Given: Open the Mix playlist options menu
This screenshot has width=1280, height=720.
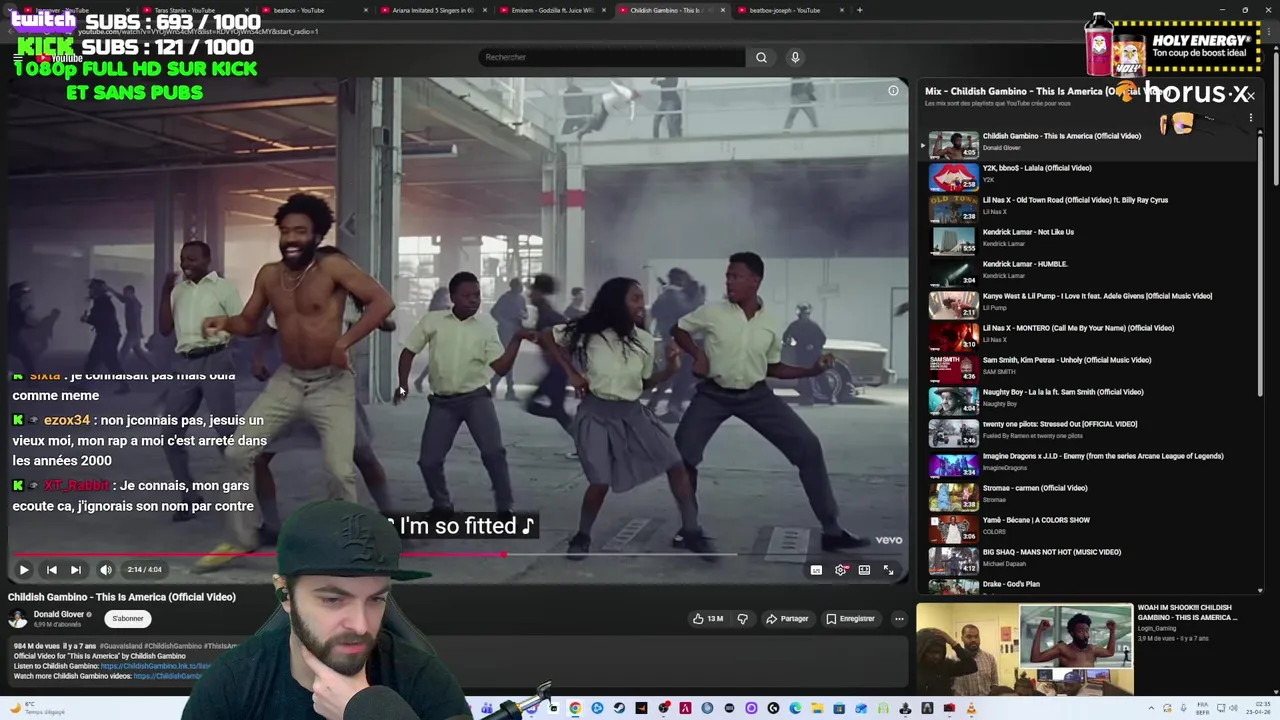Looking at the screenshot, I should [1250, 118].
